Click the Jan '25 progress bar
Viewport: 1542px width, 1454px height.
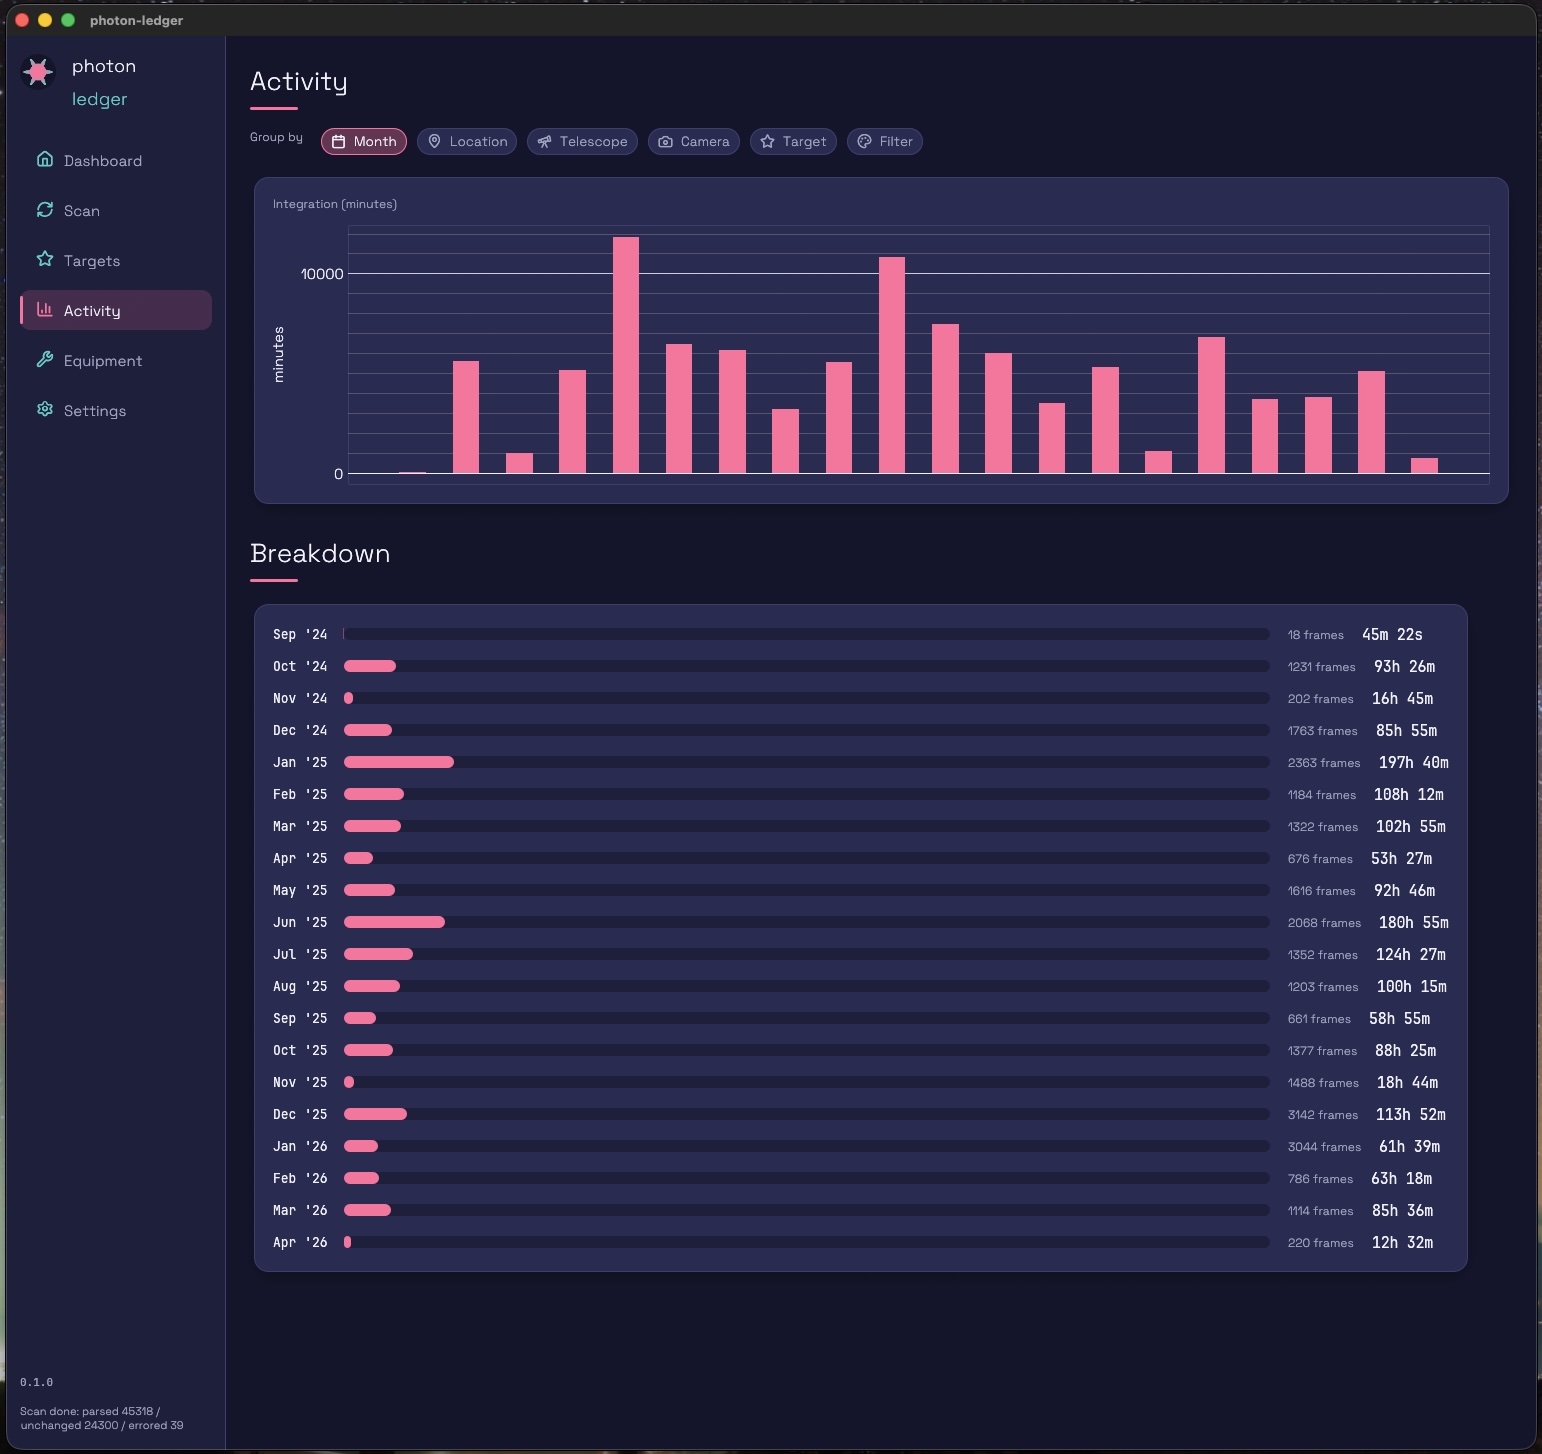[x=806, y=762]
